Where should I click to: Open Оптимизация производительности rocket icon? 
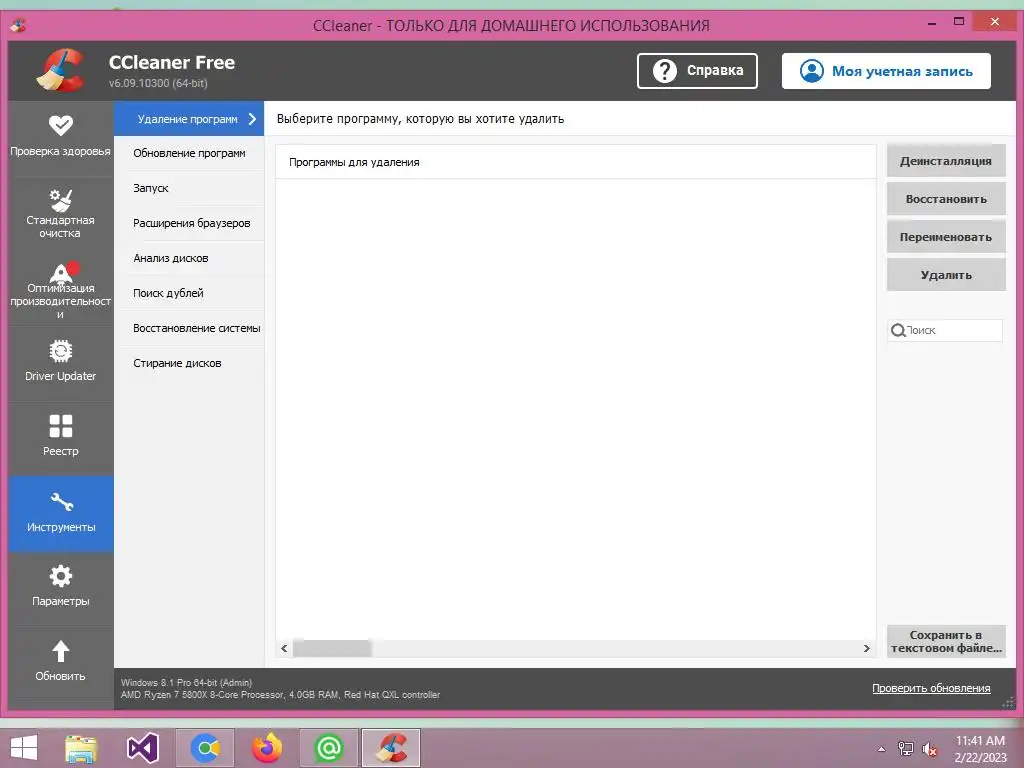63,272
